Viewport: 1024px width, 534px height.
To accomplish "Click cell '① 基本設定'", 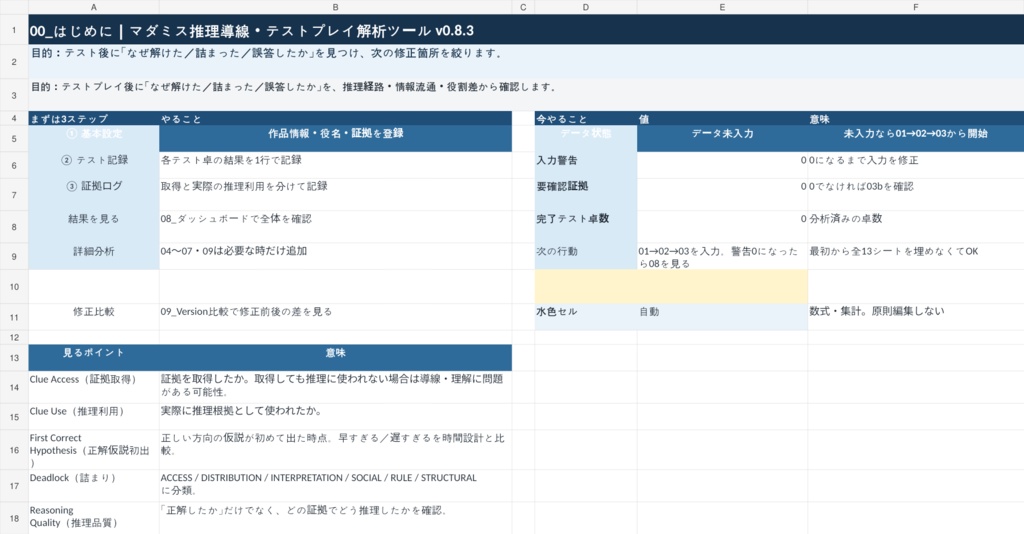I will tap(93, 138).
